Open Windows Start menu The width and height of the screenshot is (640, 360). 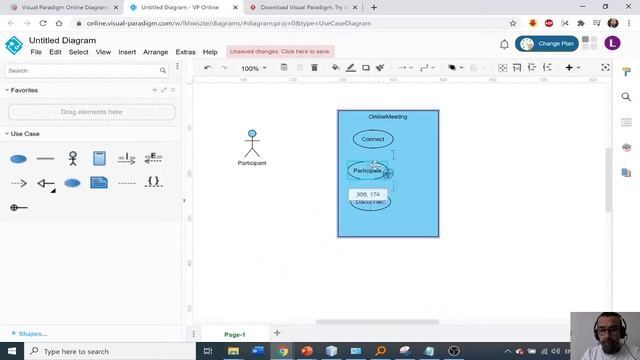click(x=12, y=351)
